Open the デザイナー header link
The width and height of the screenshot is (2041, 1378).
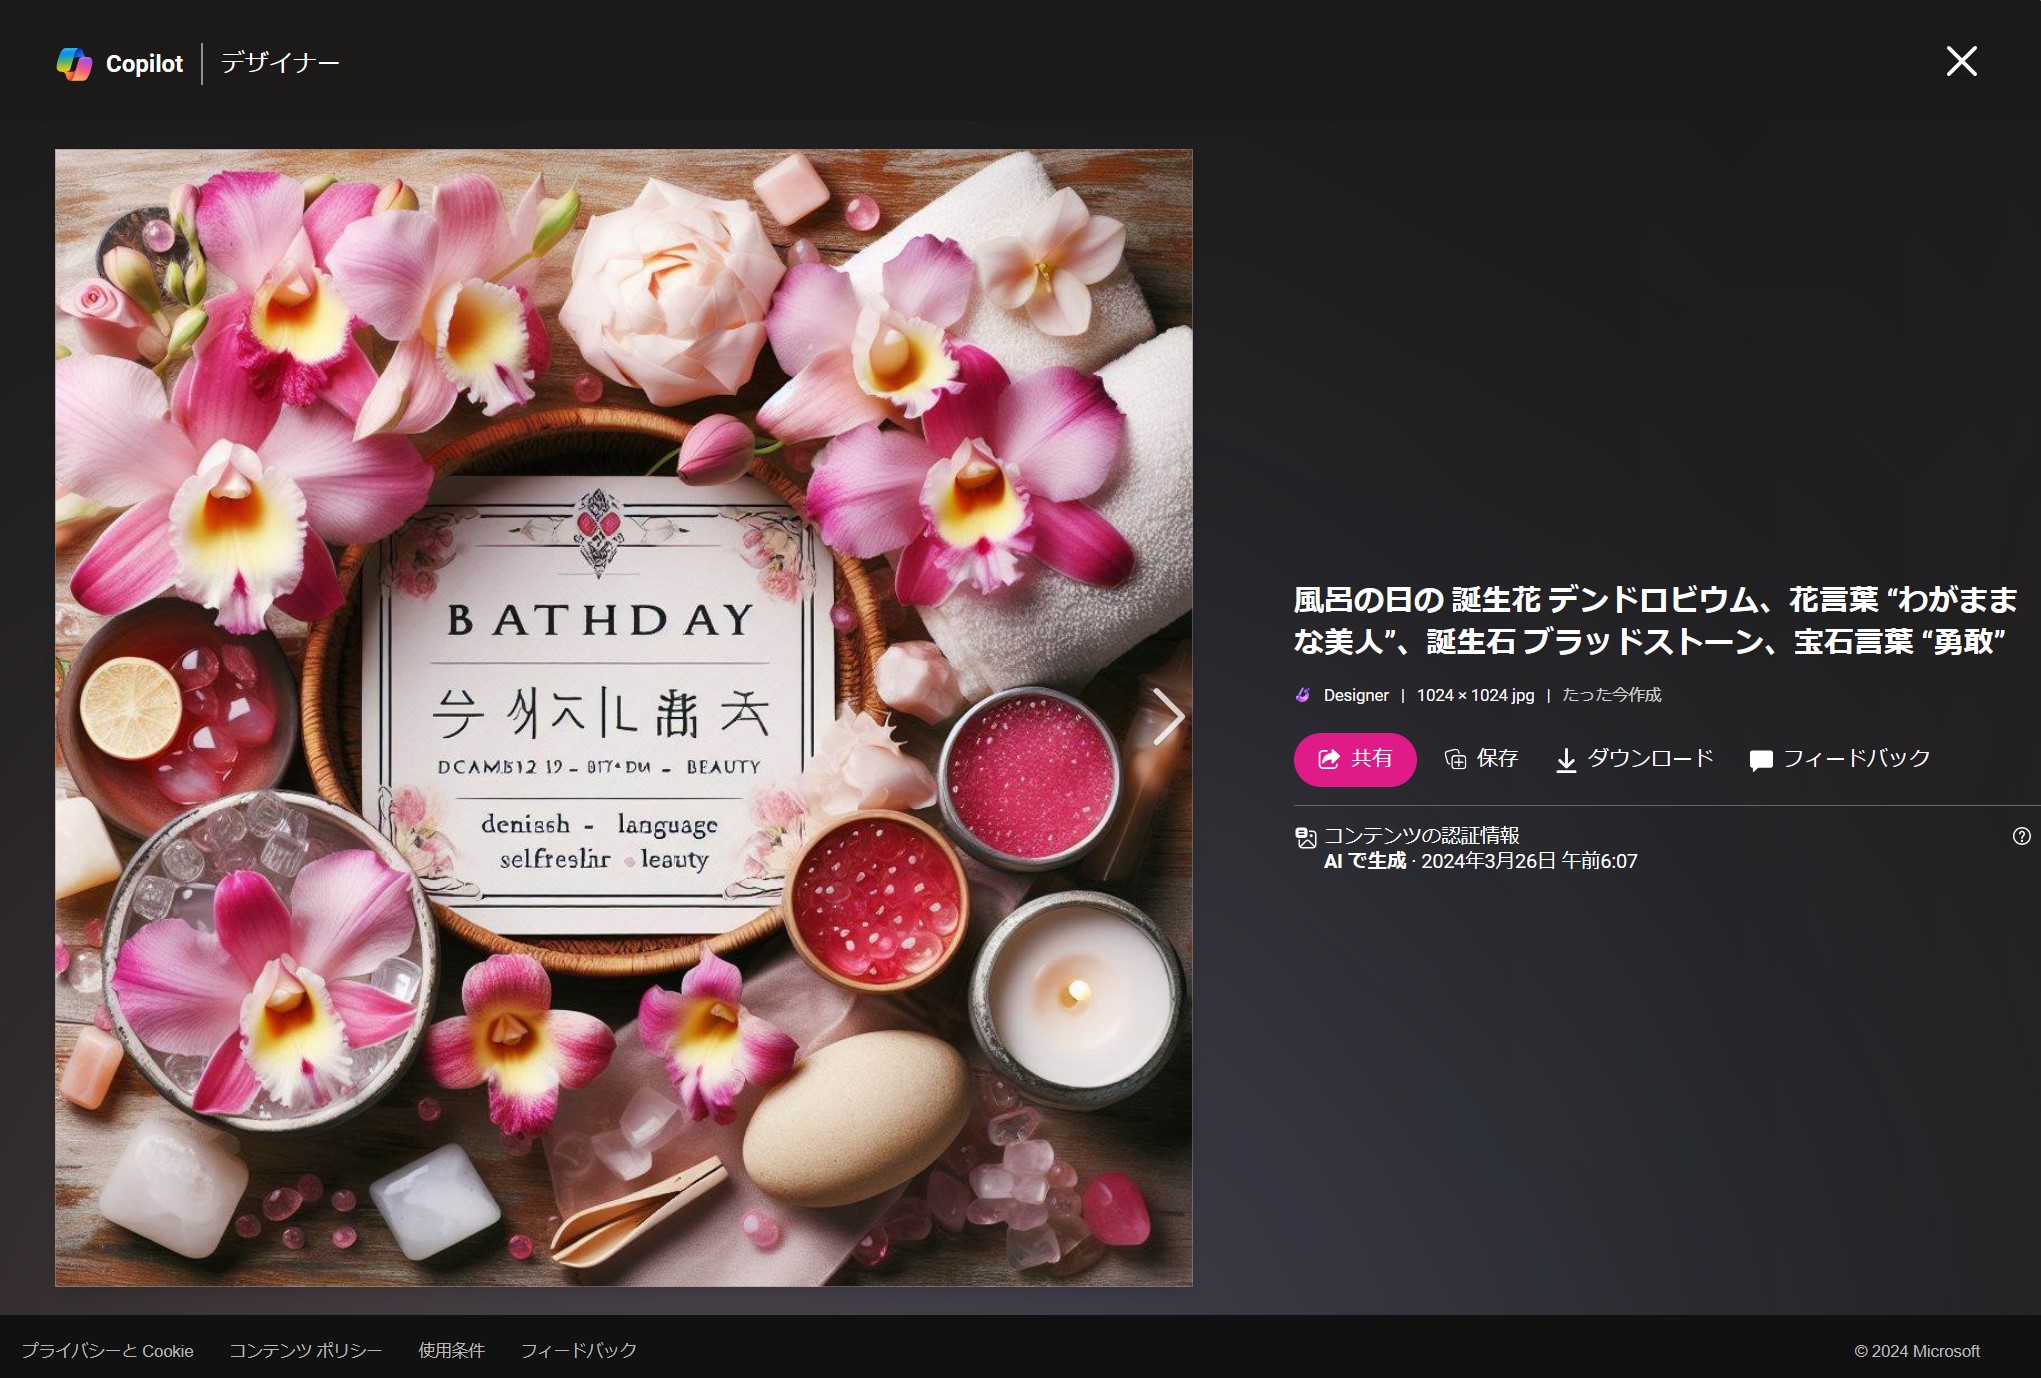coord(280,63)
